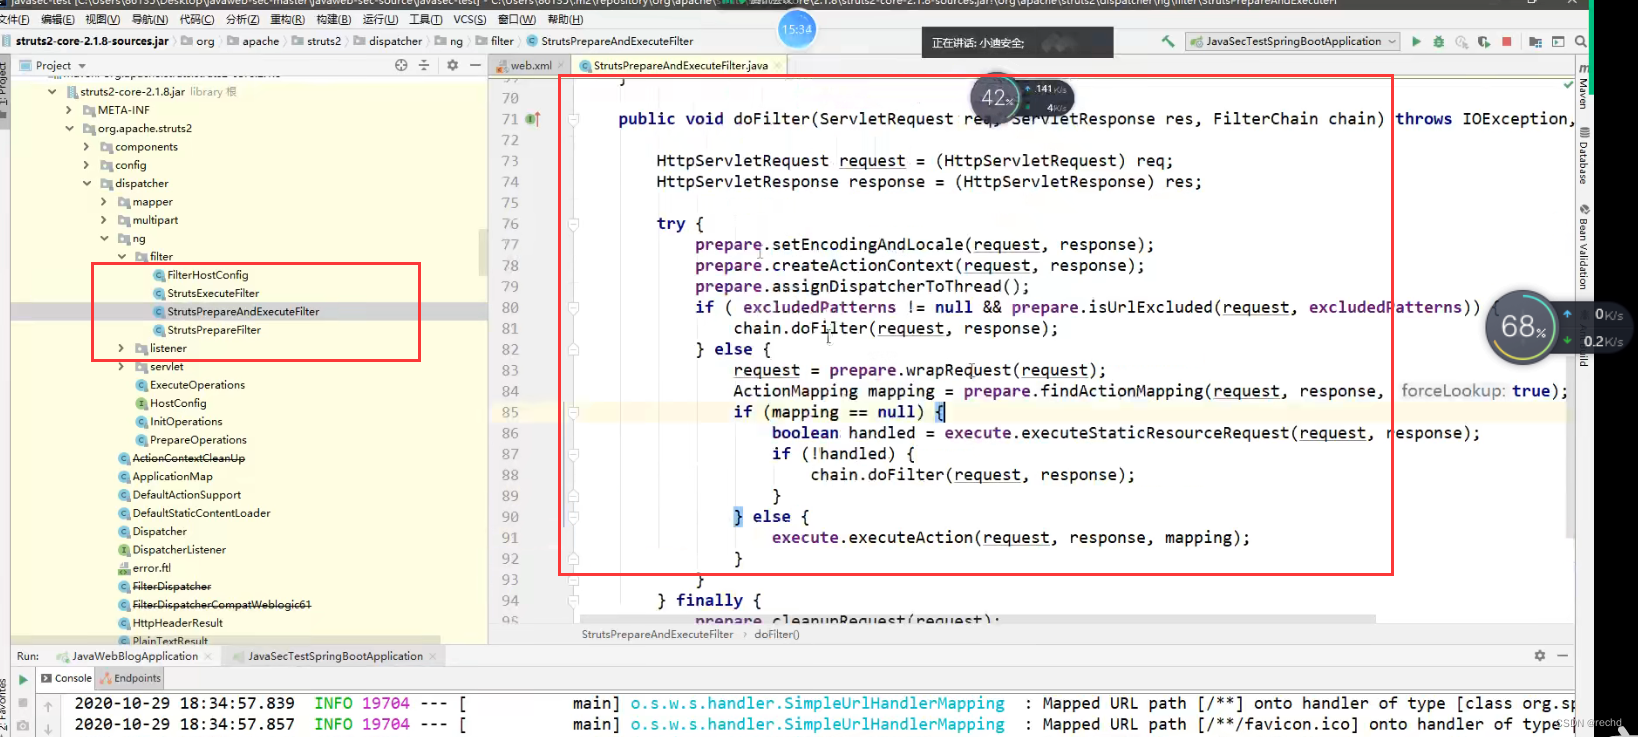The width and height of the screenshot is (1638, 737).
Task: Click line number 85 in the gutter
Action: (x=510, y=412)
